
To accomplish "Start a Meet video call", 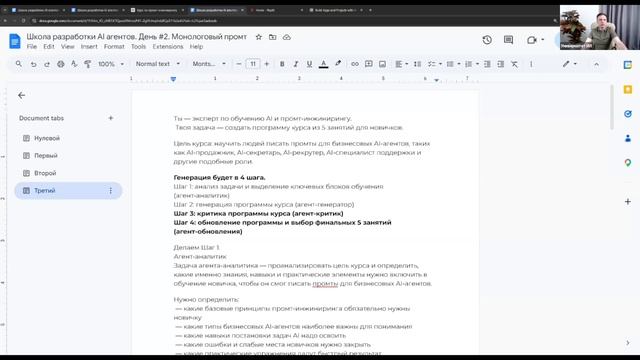I will tap(531, 40).
